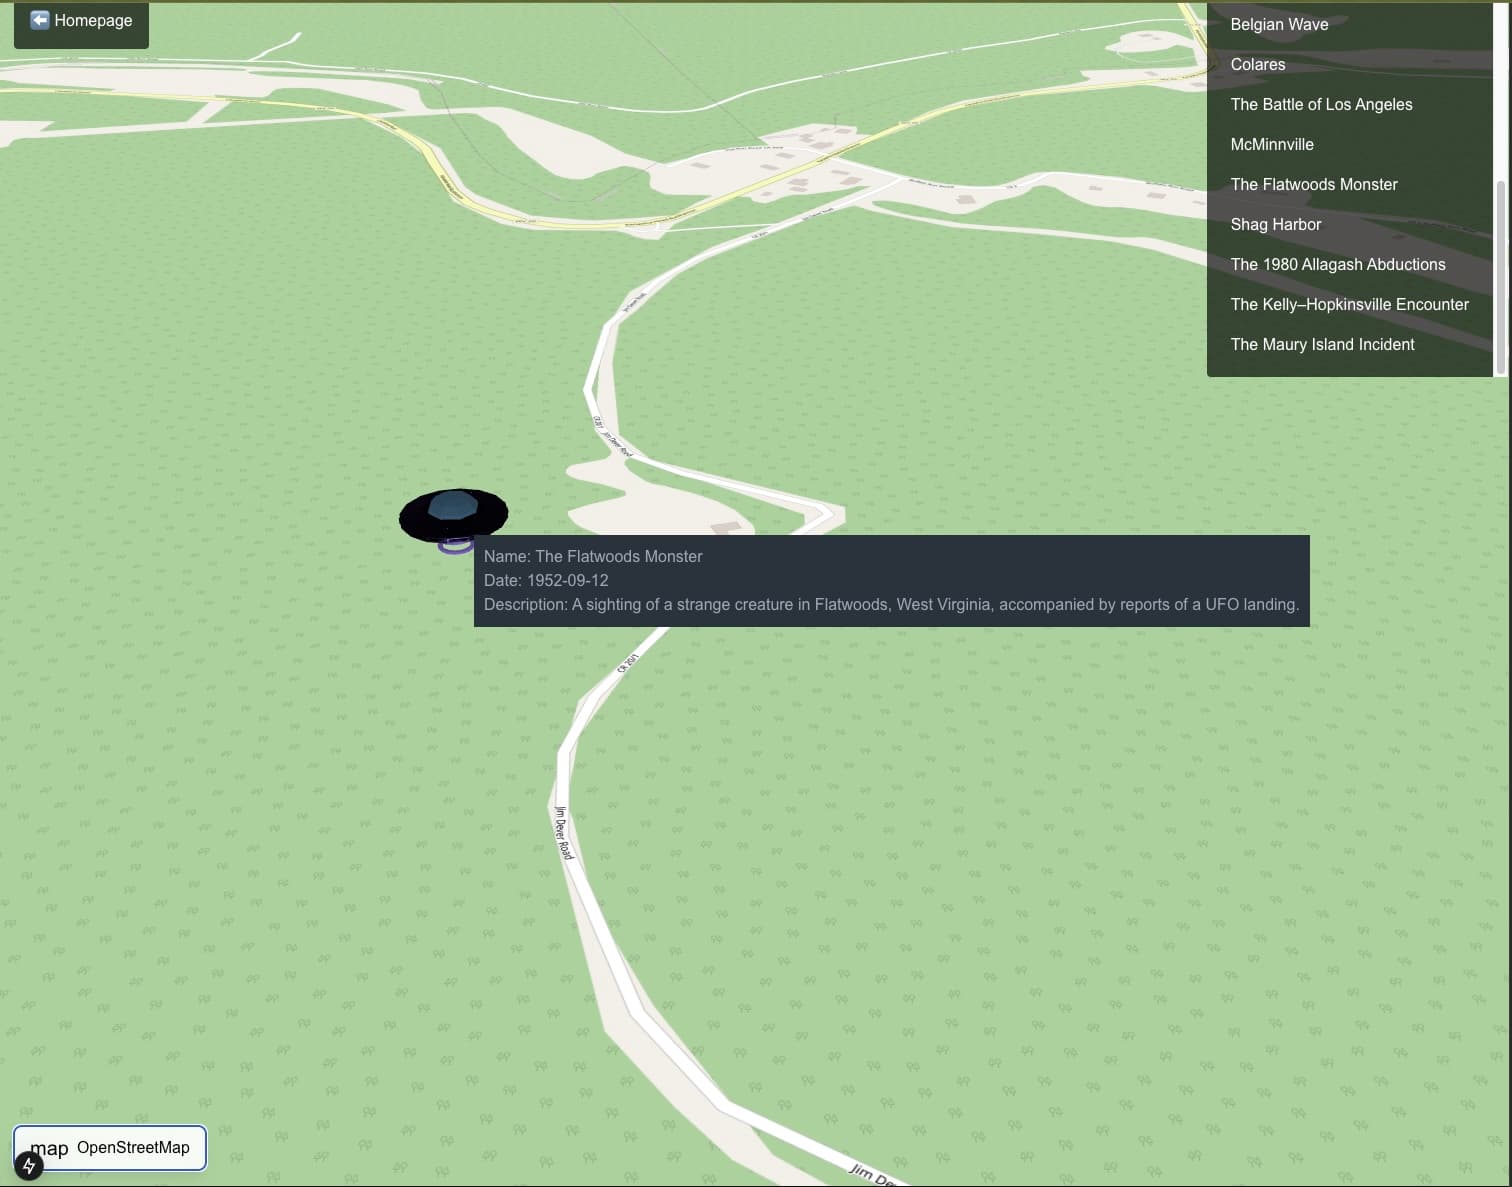The image size is (1512, 1187).
Task: Click the lightning bolt icon in the corner
Action: 29,1166
